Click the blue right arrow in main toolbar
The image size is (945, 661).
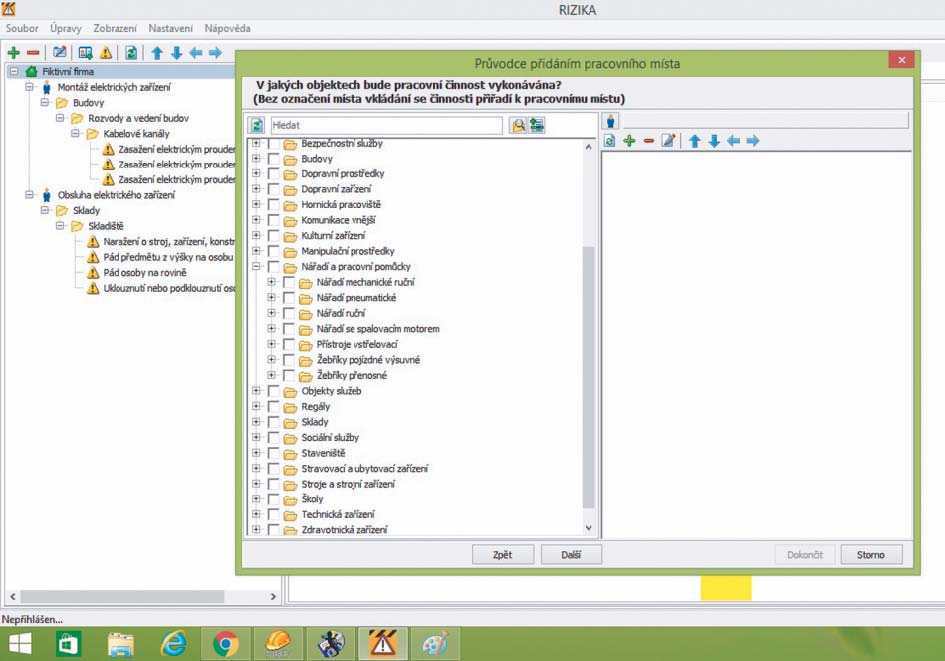(215, 53)
